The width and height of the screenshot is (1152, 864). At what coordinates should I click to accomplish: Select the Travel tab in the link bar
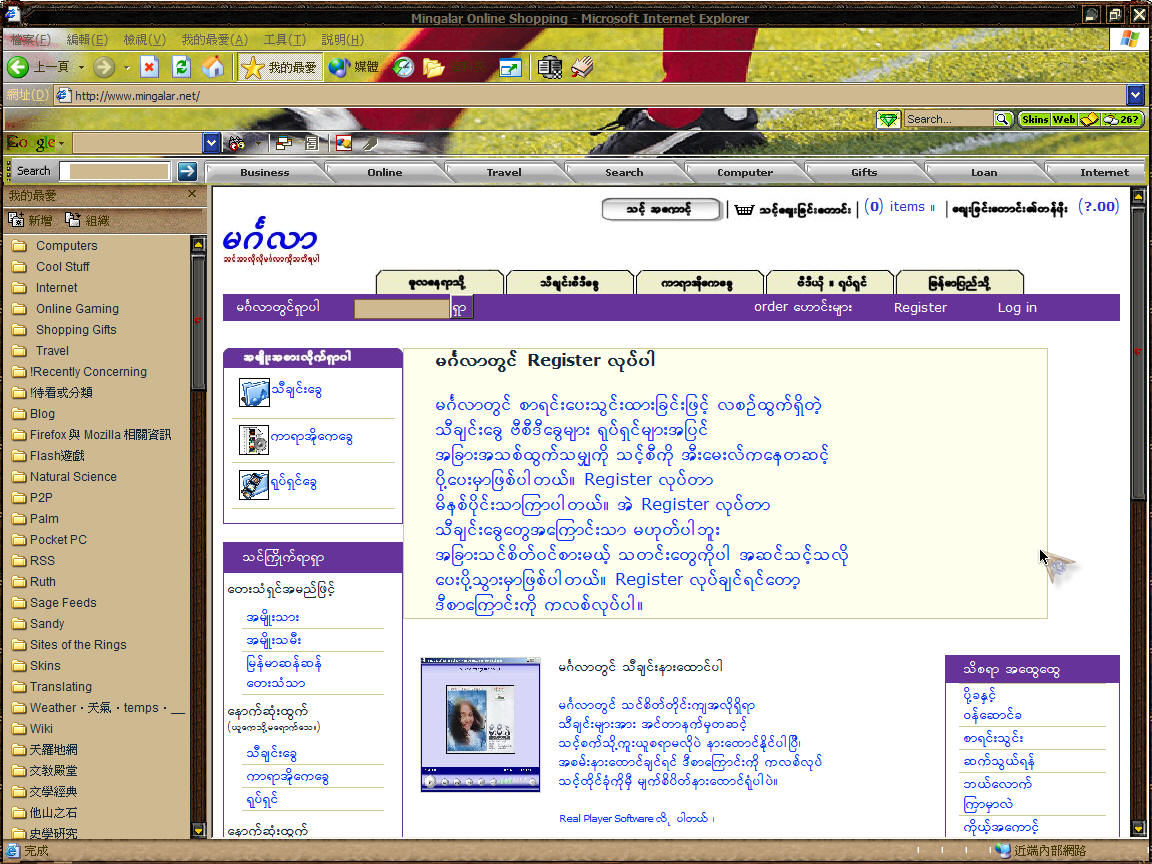(x=504, y=172)
